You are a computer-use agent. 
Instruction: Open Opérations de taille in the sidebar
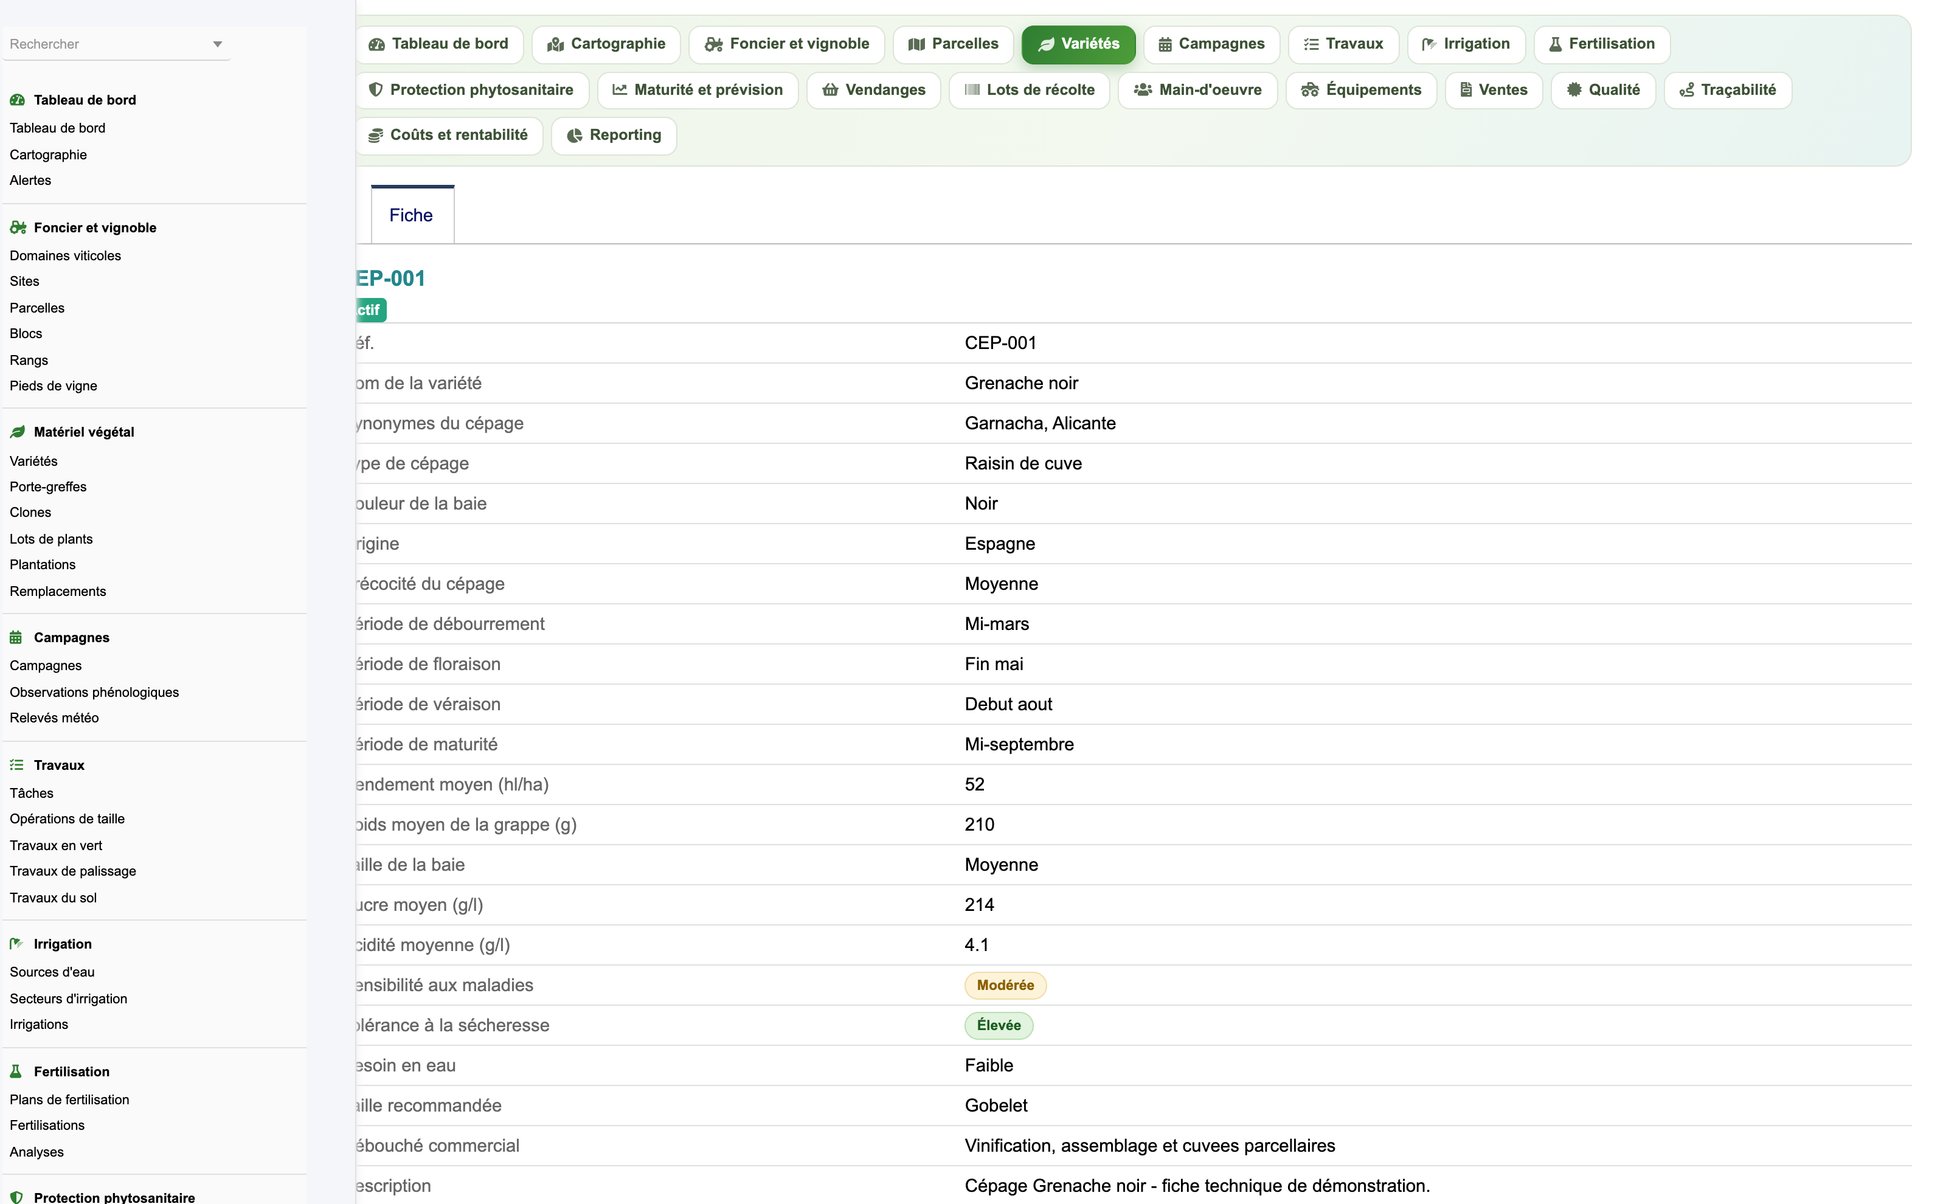click(x=67, y=819)
